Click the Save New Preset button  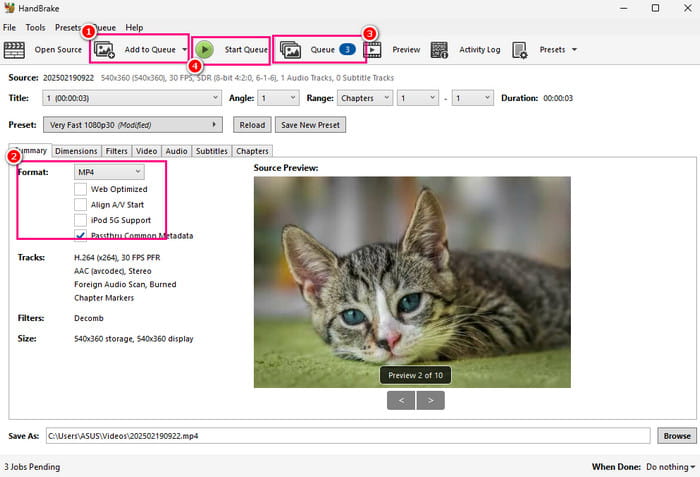[310, 125]
